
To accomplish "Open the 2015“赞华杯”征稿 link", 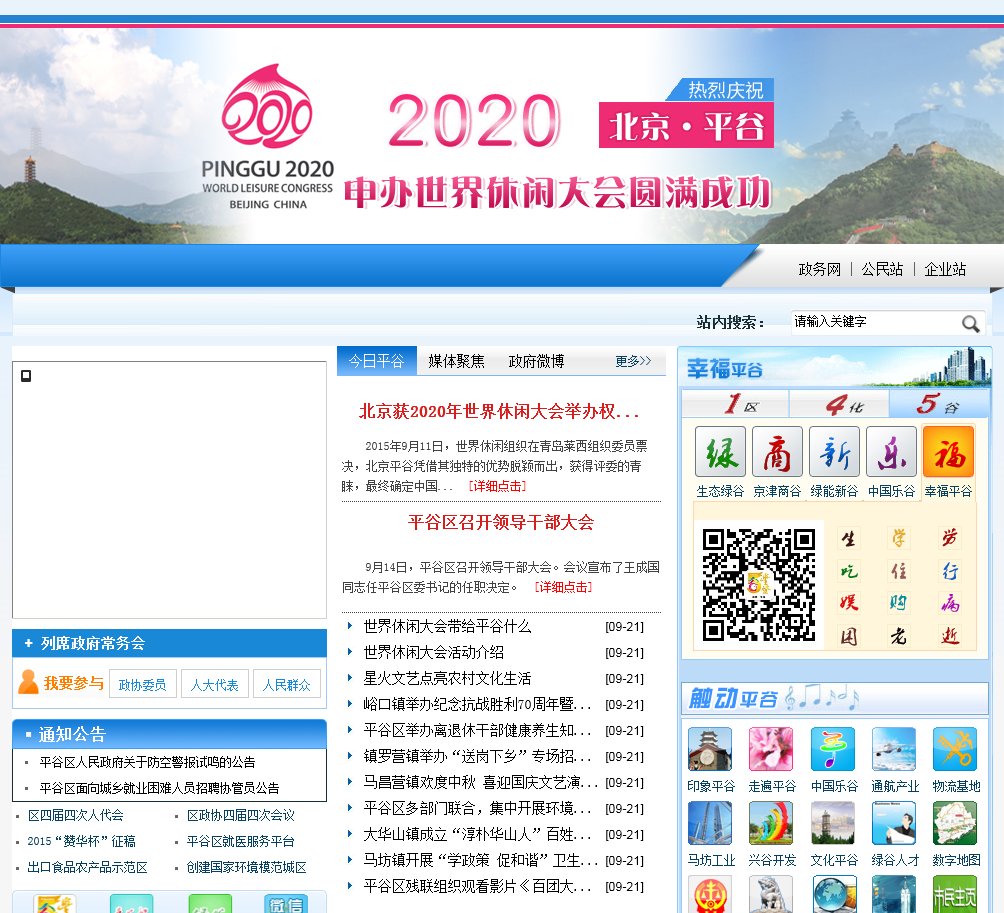I will [x=81, y=841].
